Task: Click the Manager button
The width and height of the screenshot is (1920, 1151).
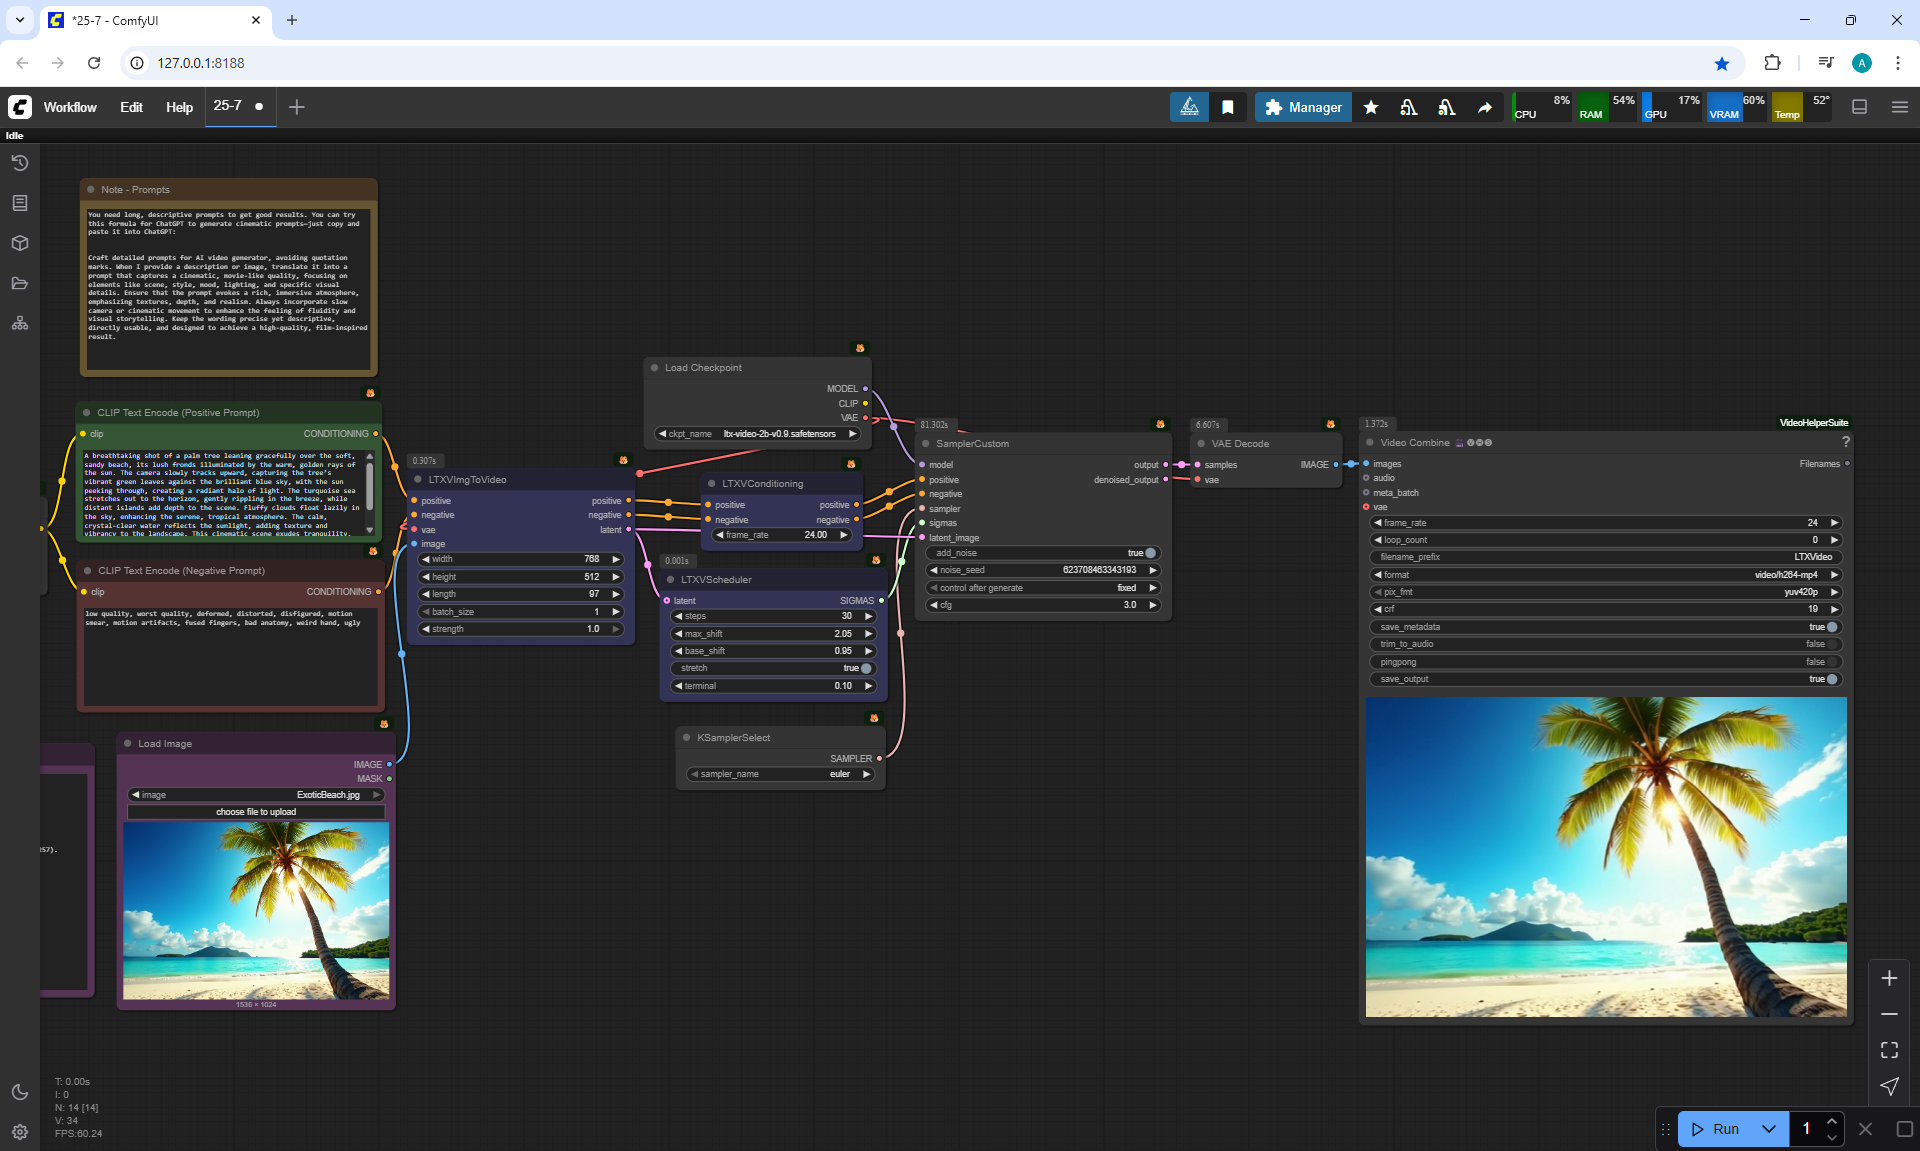Action: [x=1303, y=107]
